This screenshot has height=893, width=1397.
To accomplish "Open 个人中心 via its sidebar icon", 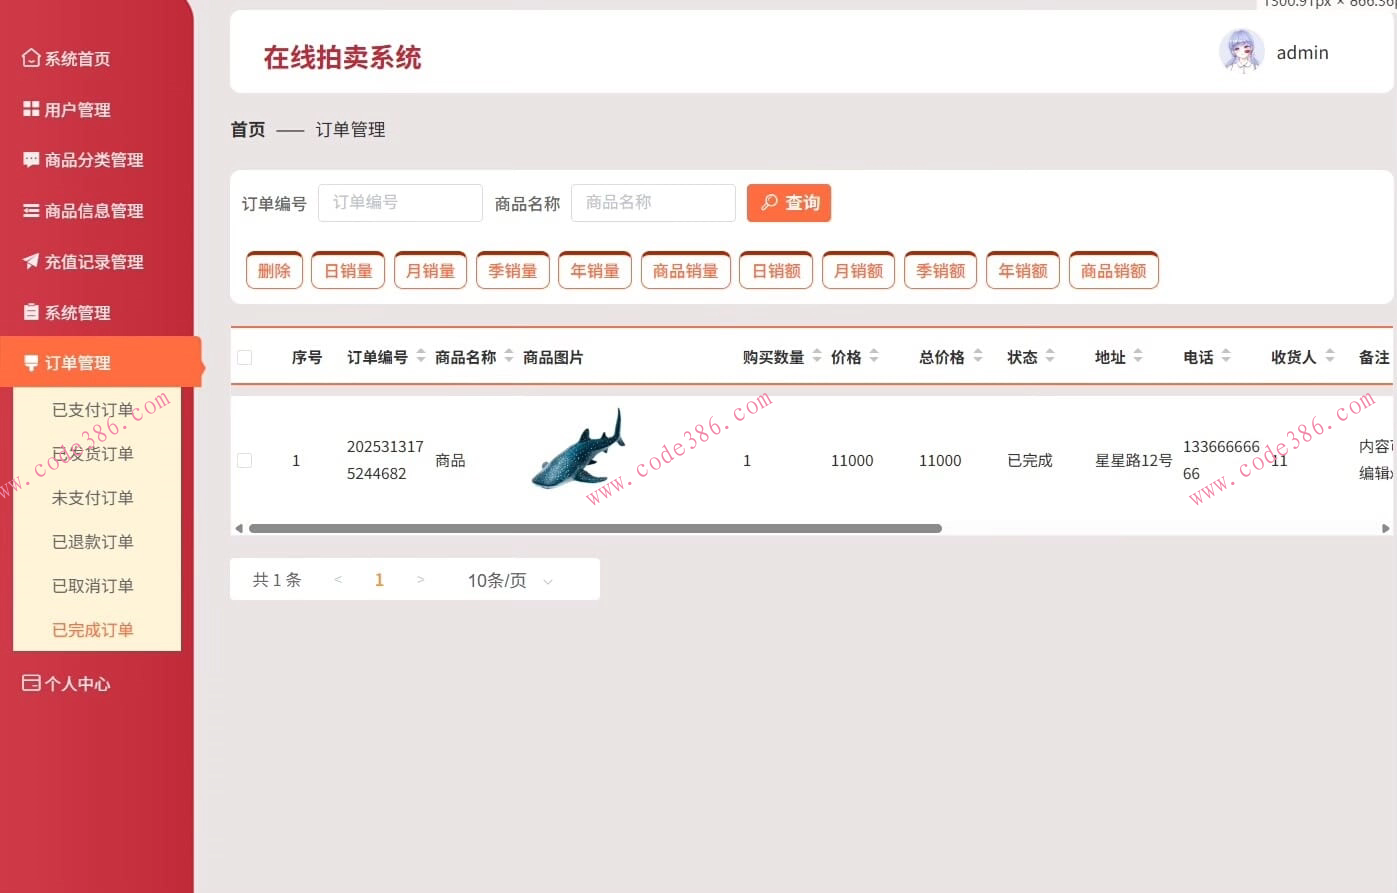I will click(32, 683).
